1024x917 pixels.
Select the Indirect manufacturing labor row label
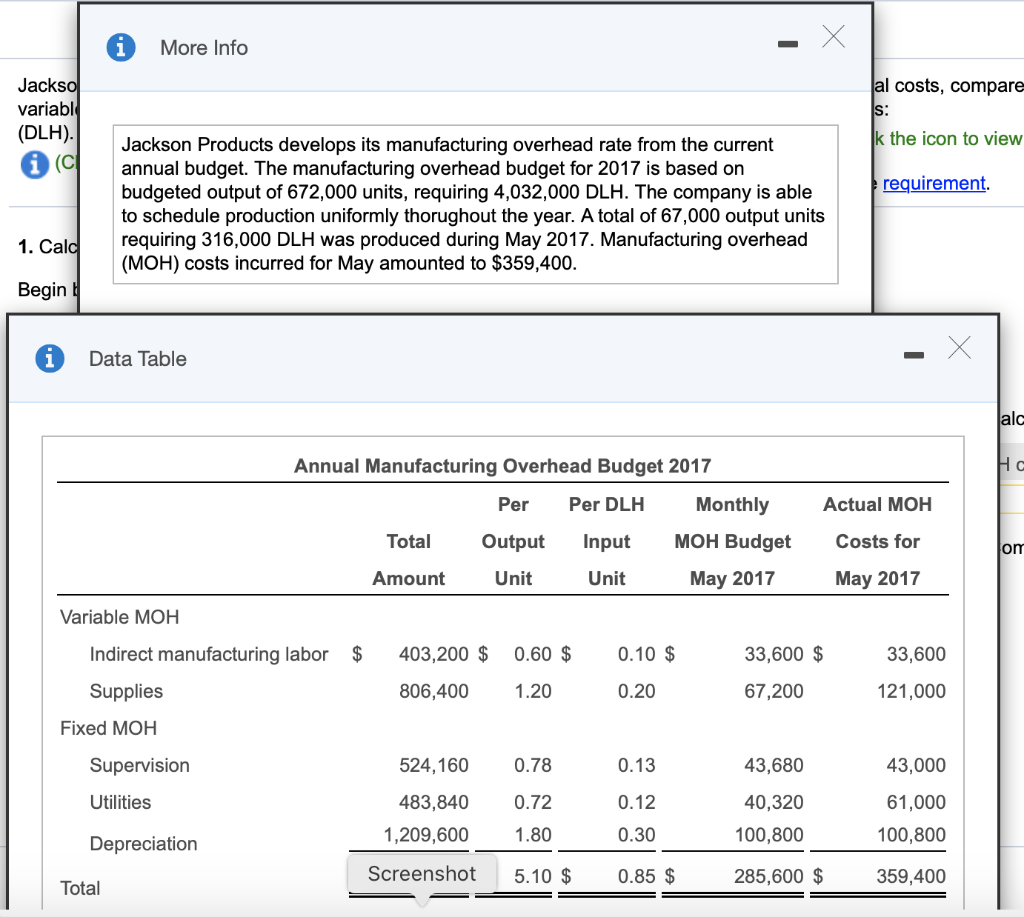[208, 654]
